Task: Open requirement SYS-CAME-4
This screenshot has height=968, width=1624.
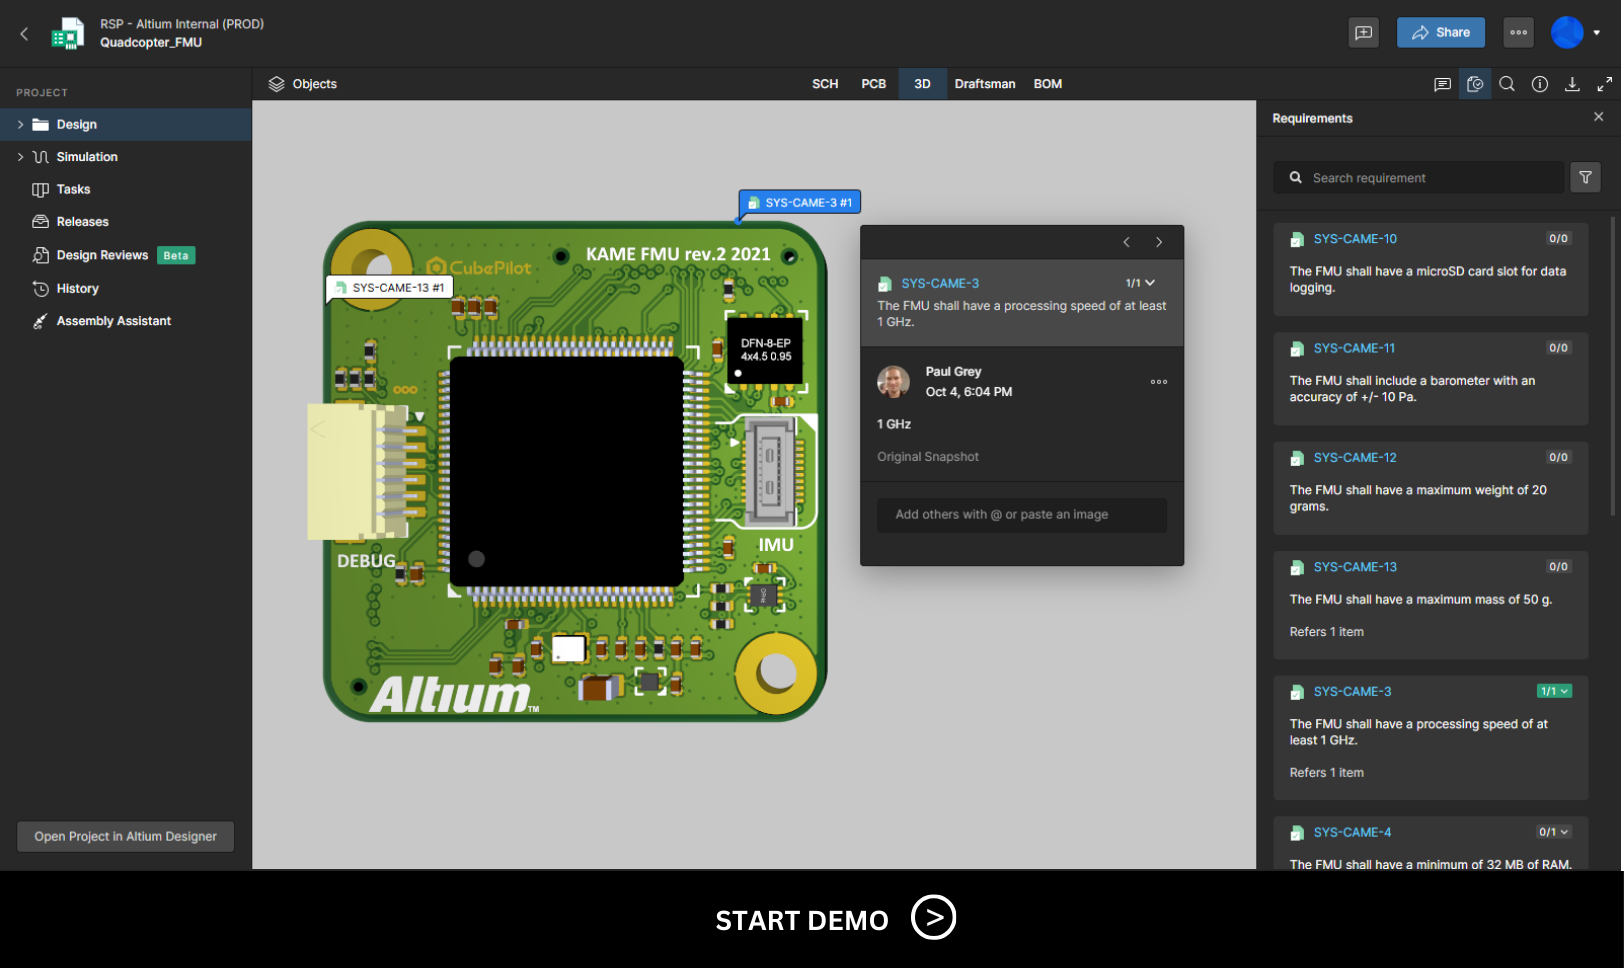Action: pyautogui.click(x=1352, y=833)
